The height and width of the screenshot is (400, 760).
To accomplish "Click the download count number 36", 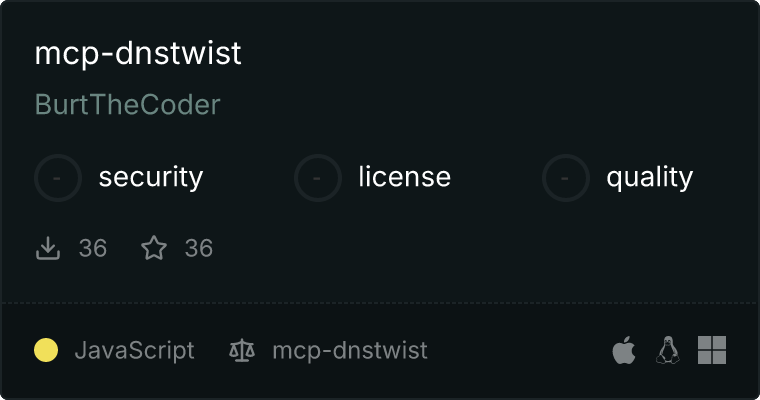I will (x=93, y=248).
